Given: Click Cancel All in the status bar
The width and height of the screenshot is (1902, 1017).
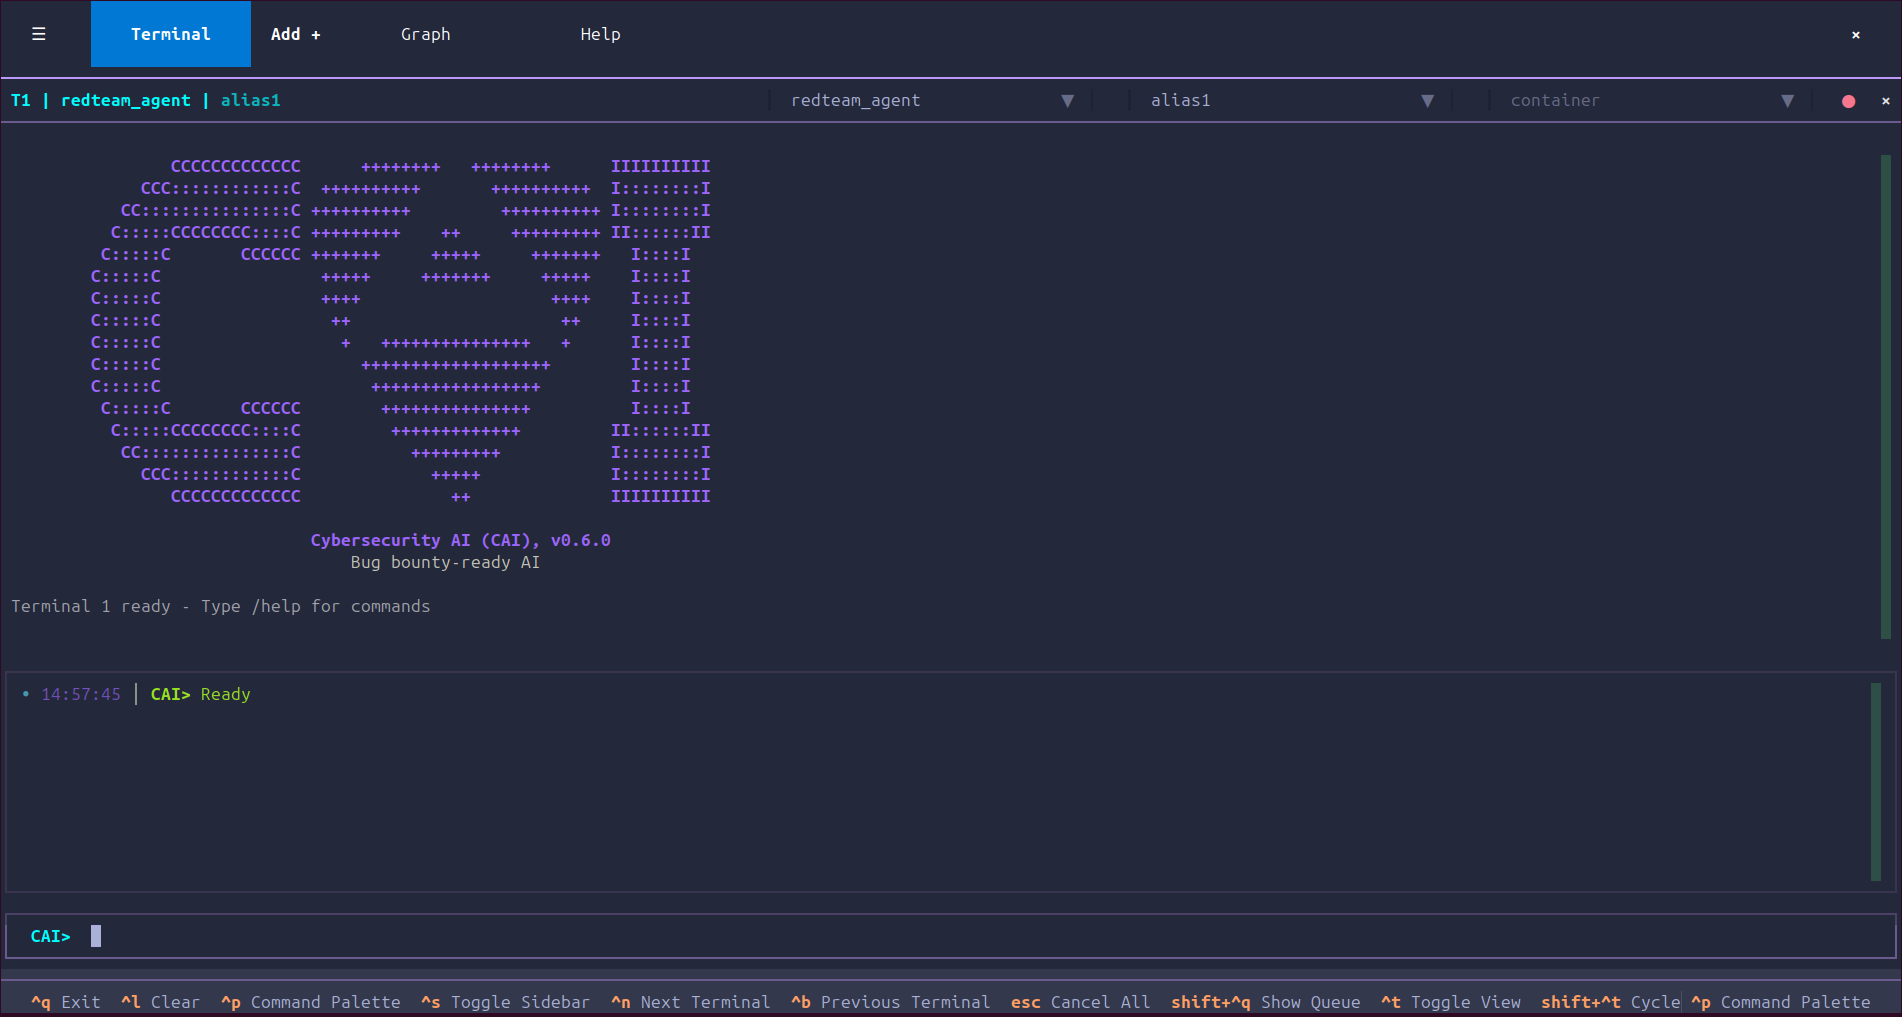Looking at the screenshot, I should [1080, 1002].
